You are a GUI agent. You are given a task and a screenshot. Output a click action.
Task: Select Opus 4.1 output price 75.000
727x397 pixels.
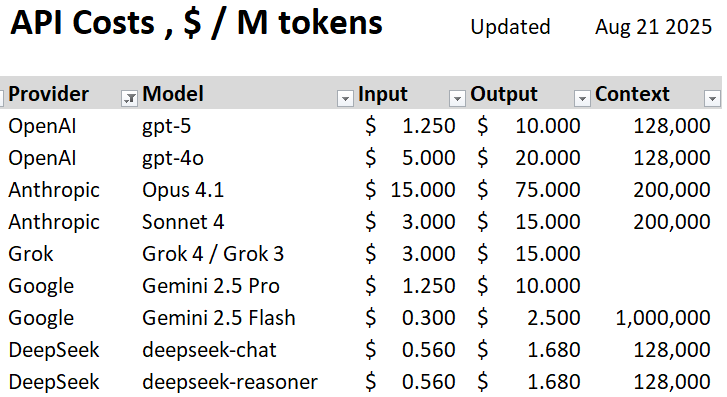548,190
